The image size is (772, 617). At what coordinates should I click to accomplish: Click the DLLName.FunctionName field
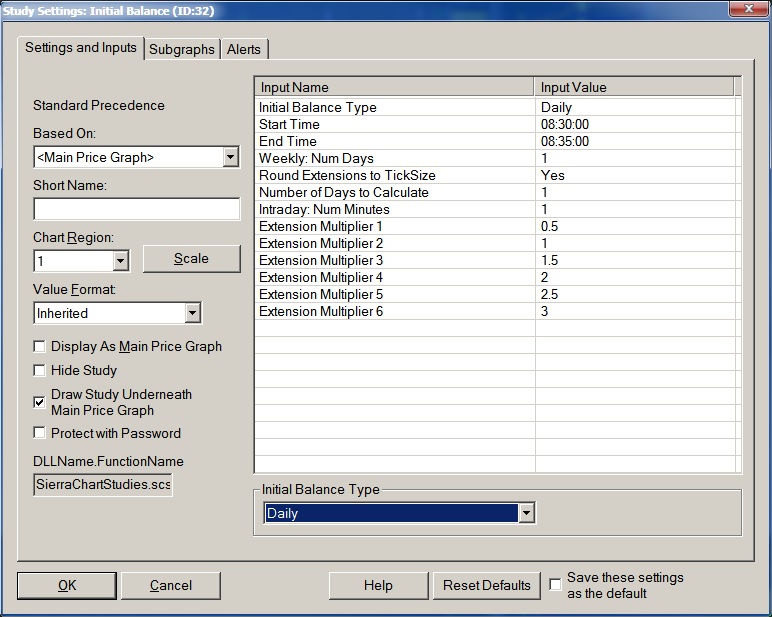pos(103,485)
